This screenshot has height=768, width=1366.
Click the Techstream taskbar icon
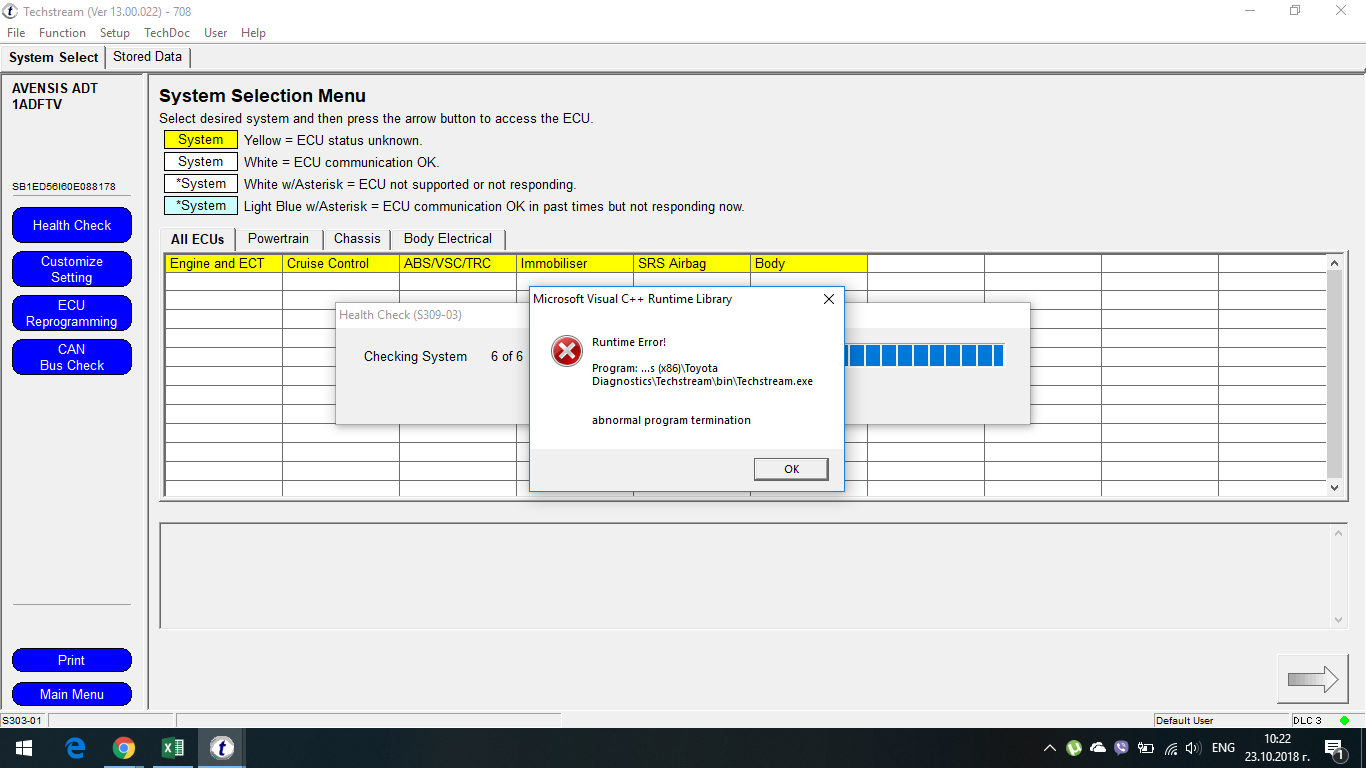(x=222, y=748)
